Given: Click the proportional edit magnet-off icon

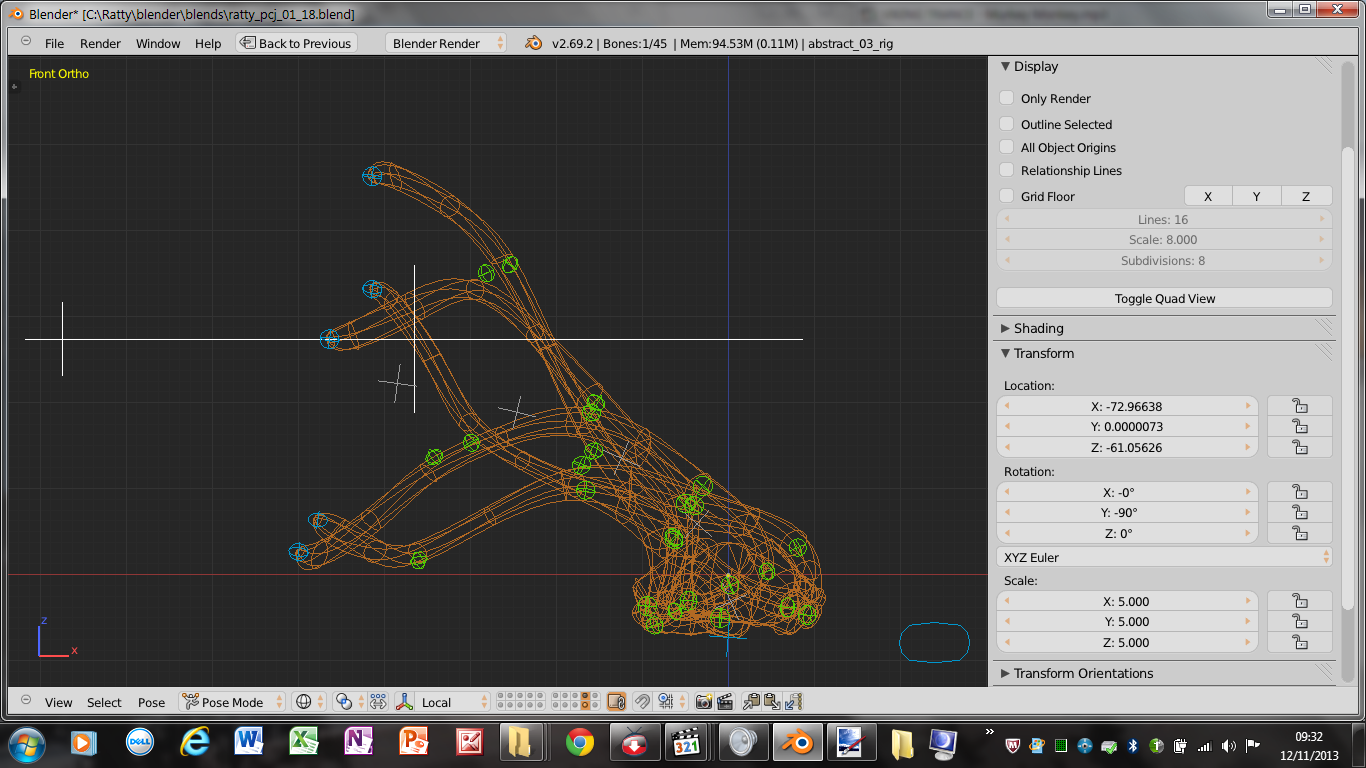Looking at the screenshot, I should coord(642,702).
